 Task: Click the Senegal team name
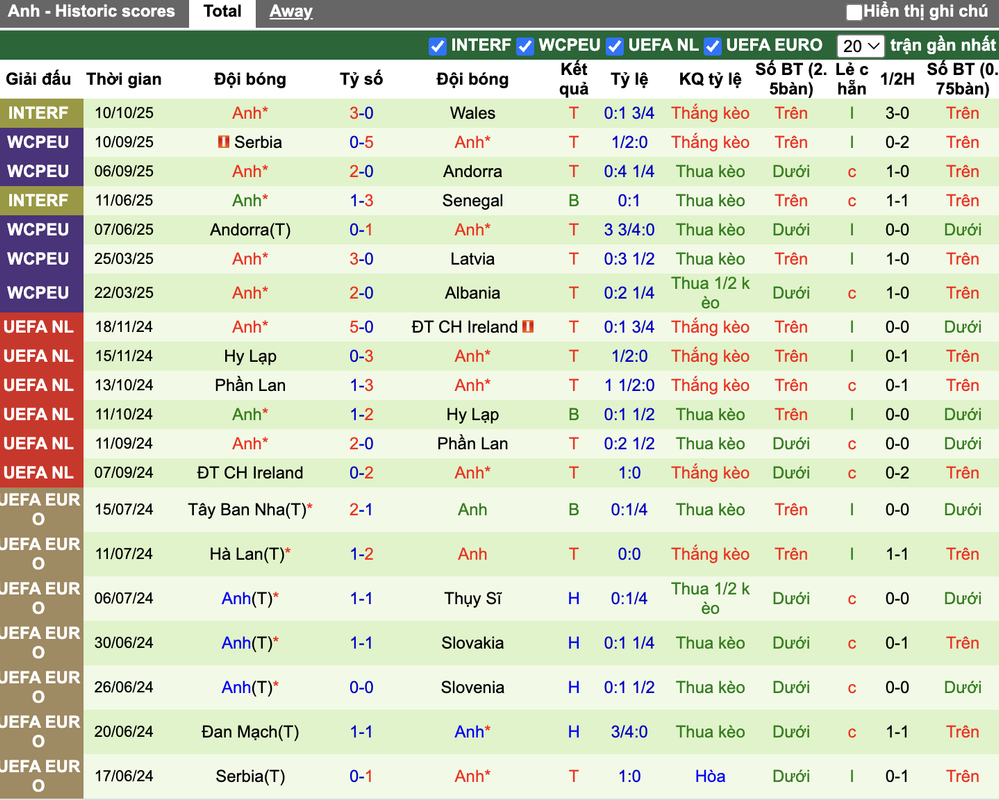tap(472, 201)
